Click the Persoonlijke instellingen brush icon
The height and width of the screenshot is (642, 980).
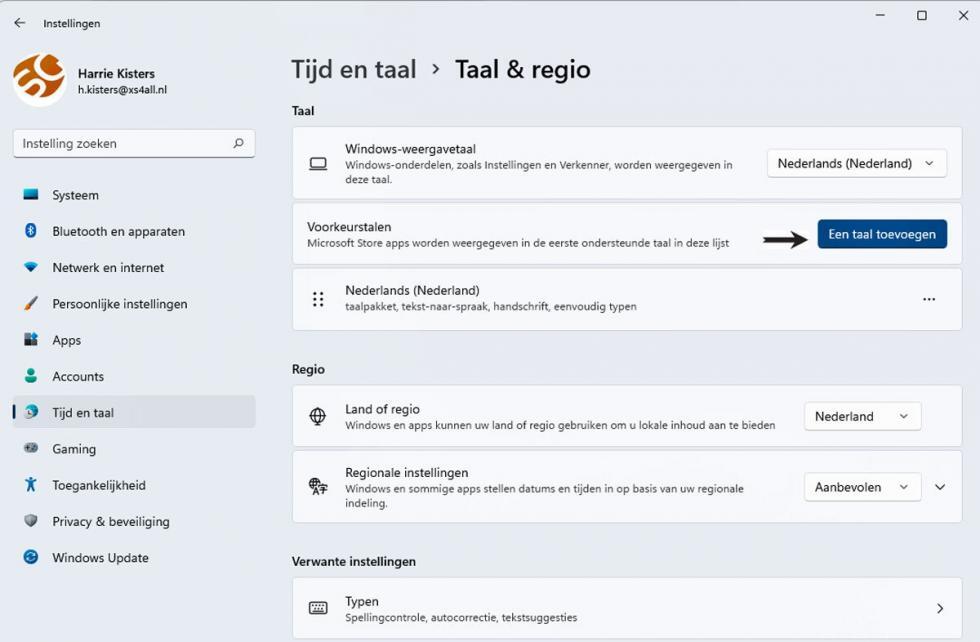(33, 303)
